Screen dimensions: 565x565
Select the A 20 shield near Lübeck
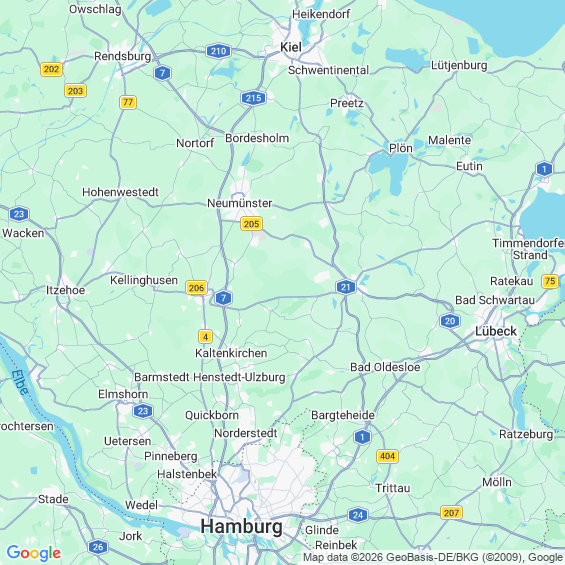pyautogui.click(x=450, y=321)
